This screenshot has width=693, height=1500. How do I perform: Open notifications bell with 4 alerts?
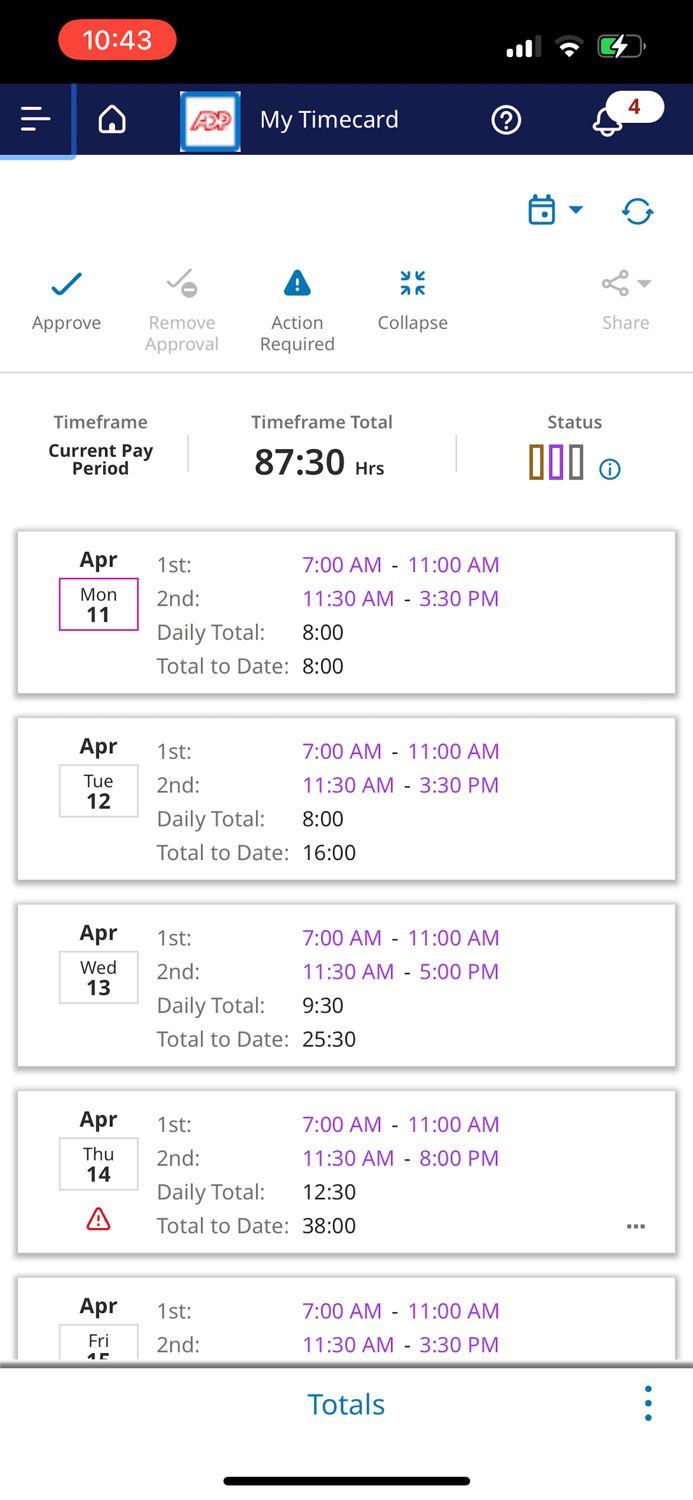[x=608, y=121]
